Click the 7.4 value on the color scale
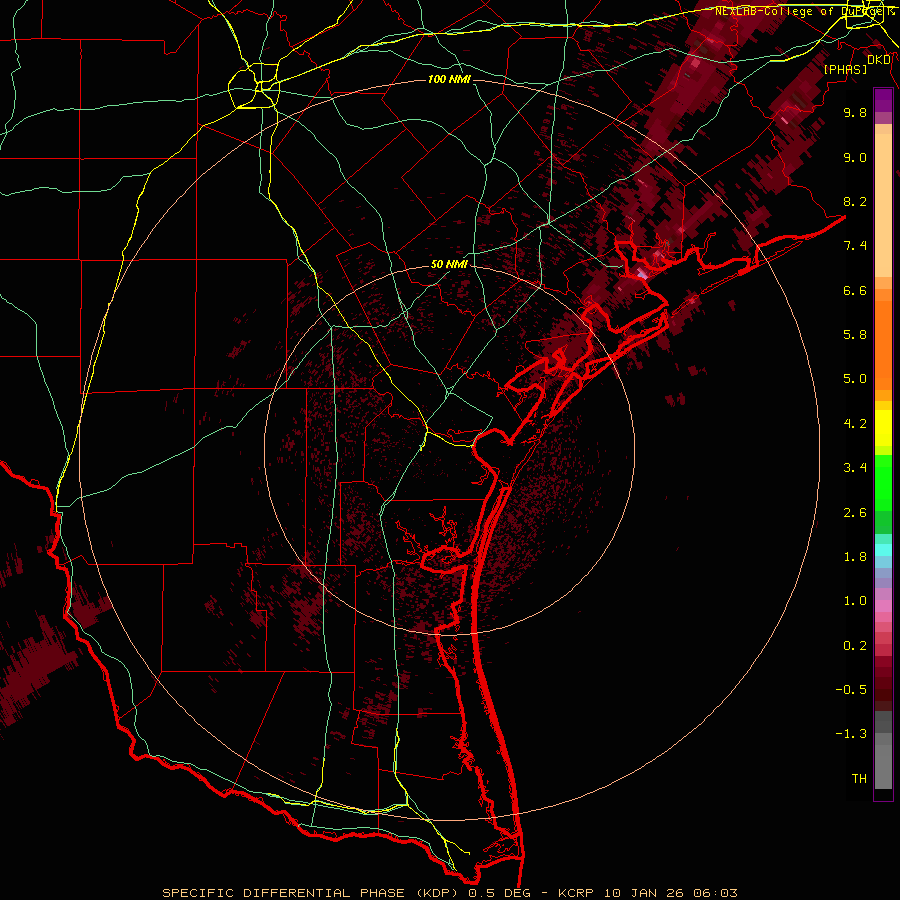This screenshot has height=900, width=900. coord(855,246)
